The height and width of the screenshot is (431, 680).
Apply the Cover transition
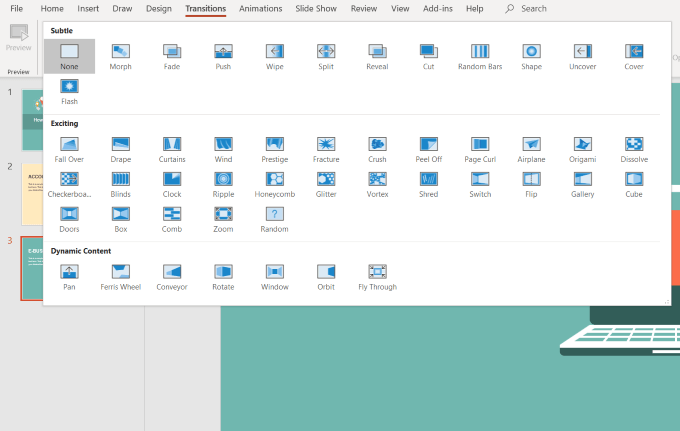634,56
